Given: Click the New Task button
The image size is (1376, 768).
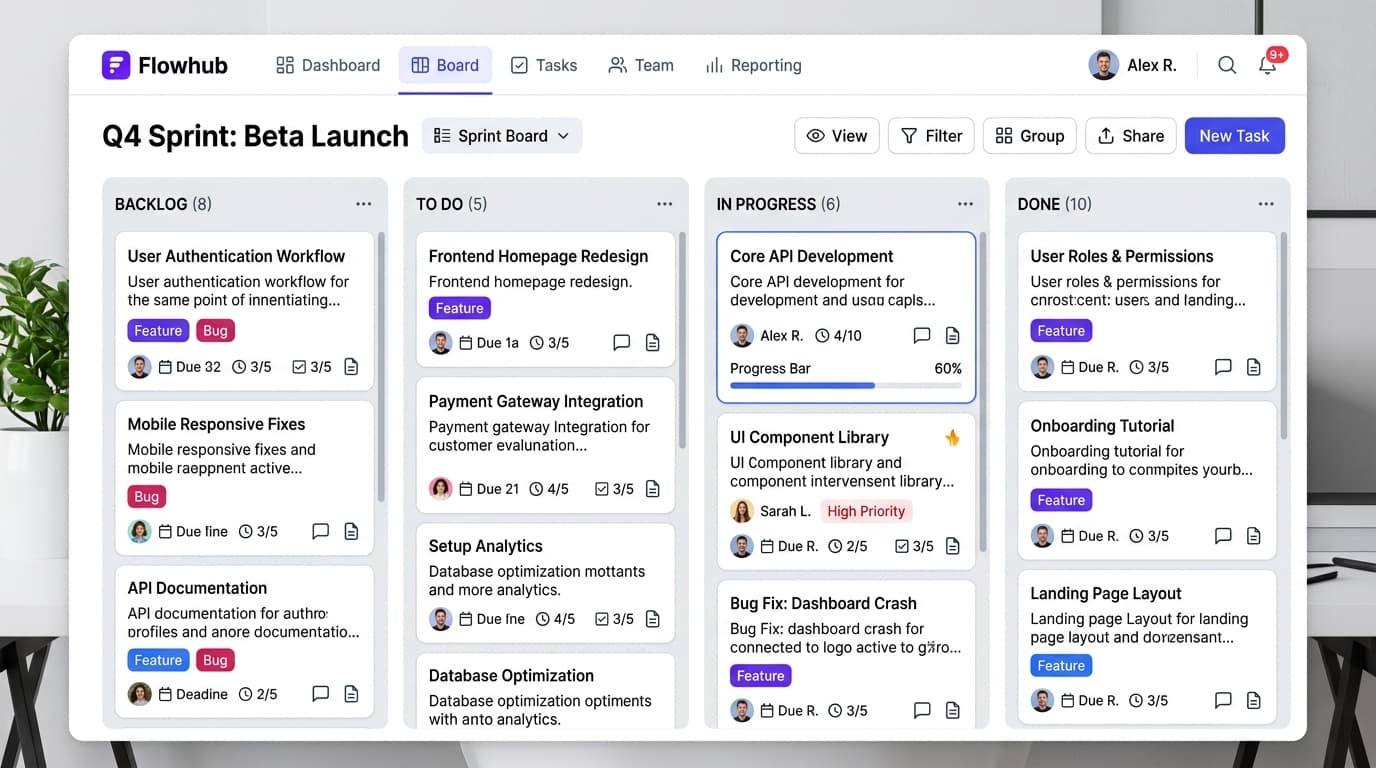Looking at the screenshot, I should coord(1235,136).
